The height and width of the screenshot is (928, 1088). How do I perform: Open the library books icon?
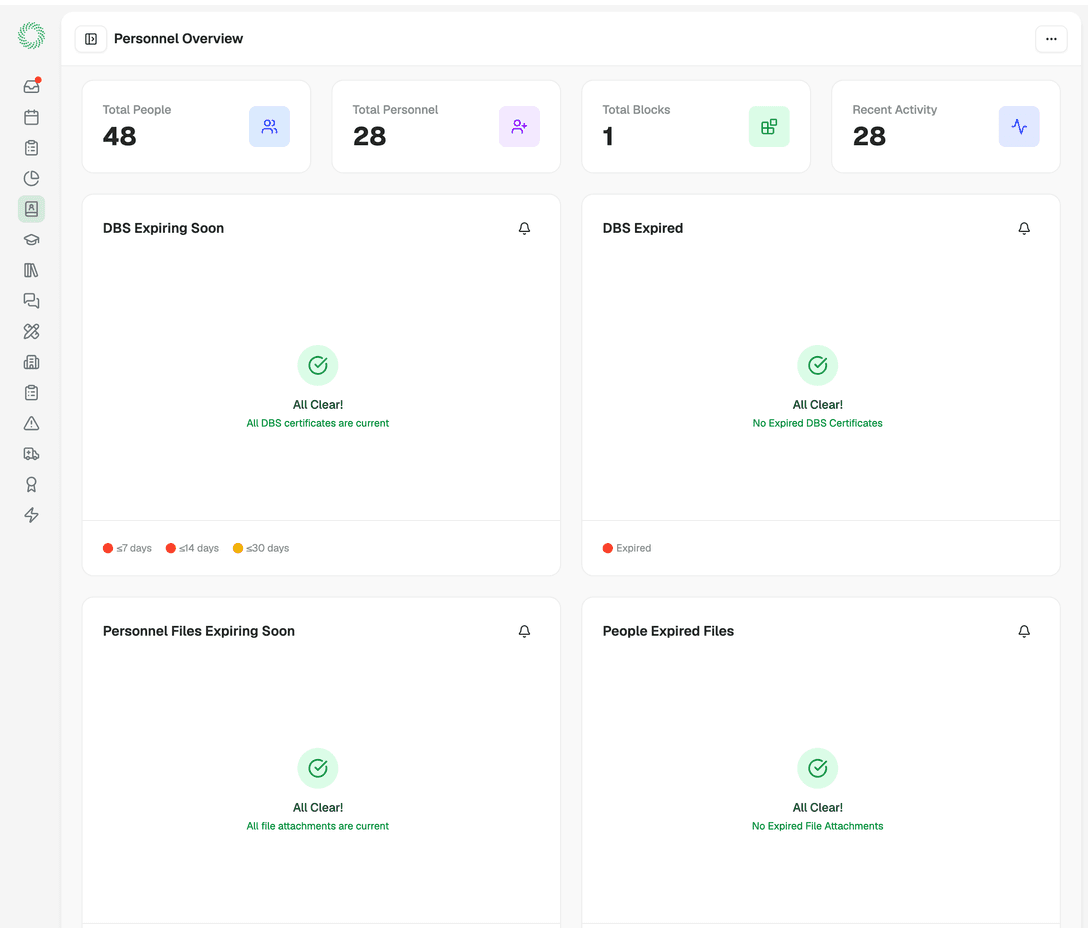pos(31,270)
